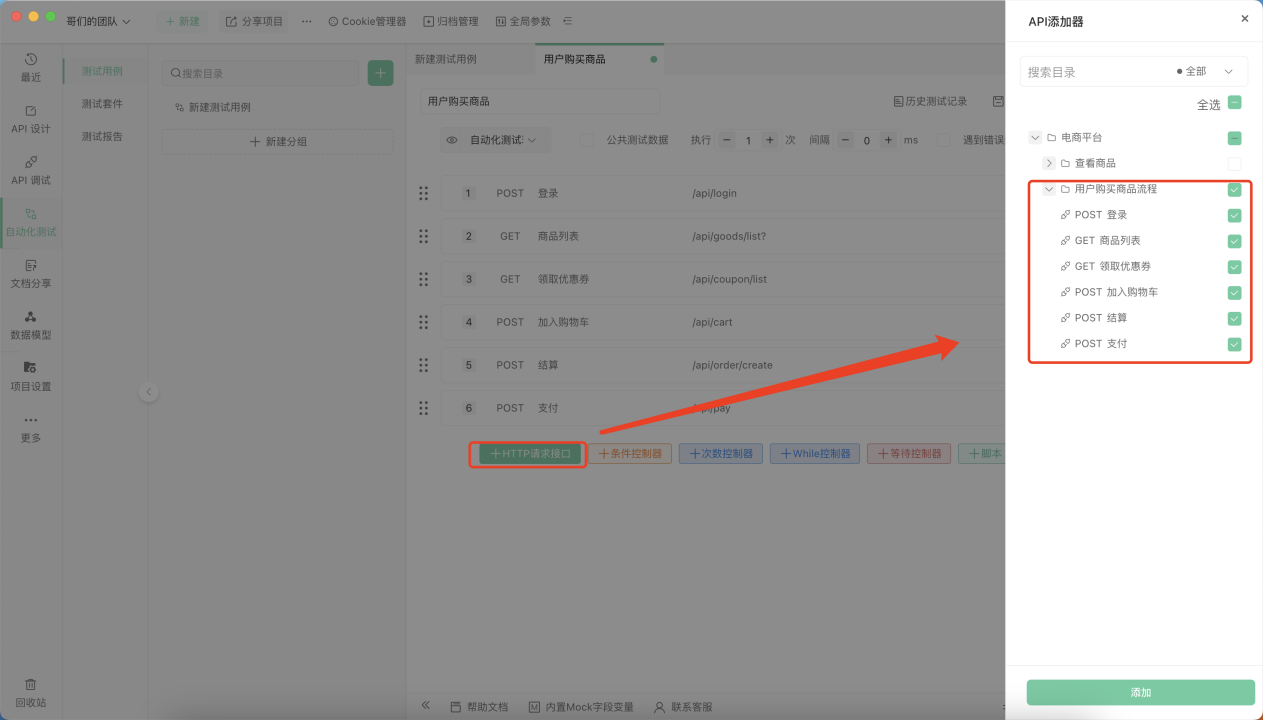This screenshot has width=1263, height=720.
Task: Toggle the 全选 select-all checkbox
Action: 1235,103
